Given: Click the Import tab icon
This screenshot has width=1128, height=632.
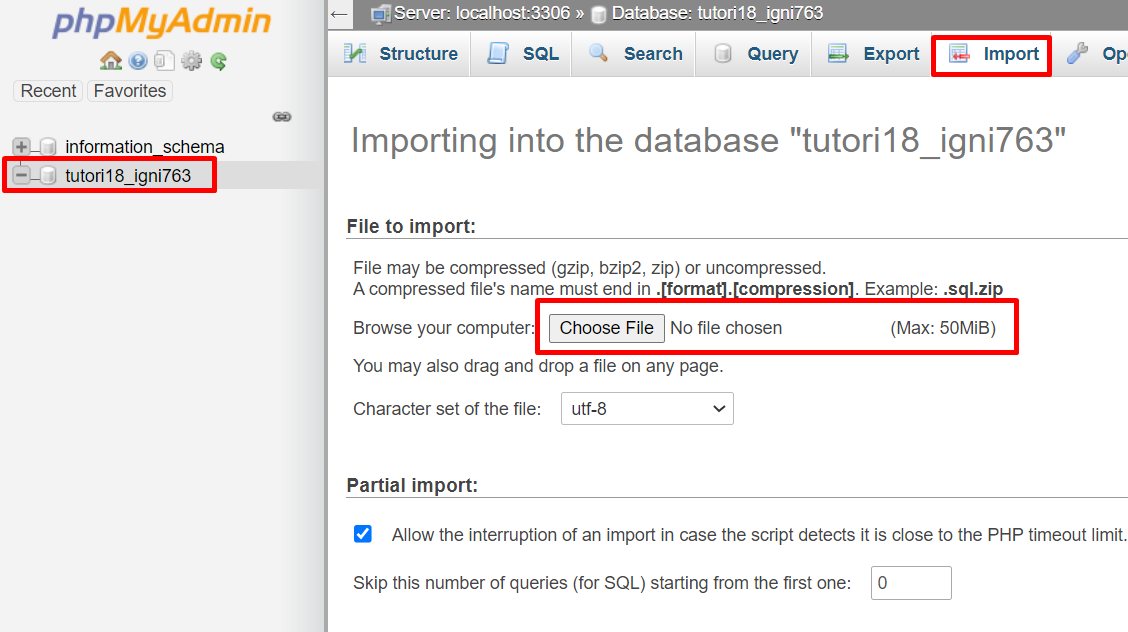Looking at the screenshot, I should tap(959, 54).
